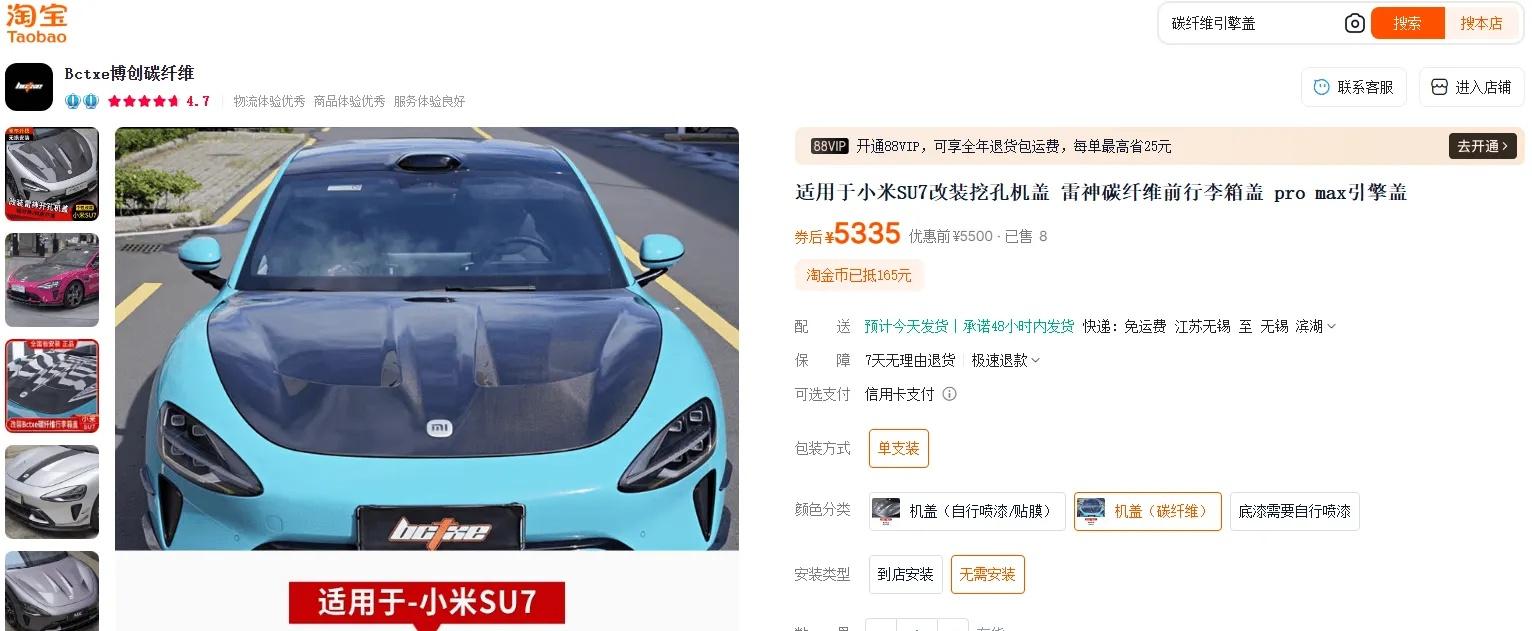
Task: Open the pink car thumbnail image
Action: (52, 280)
